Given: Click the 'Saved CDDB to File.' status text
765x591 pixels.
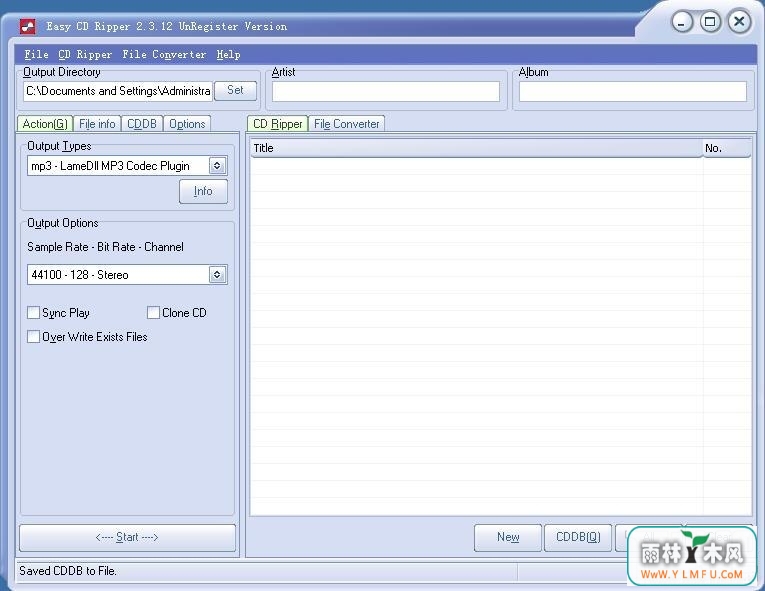Looking at the screenshot, I should tap(68, 571).
